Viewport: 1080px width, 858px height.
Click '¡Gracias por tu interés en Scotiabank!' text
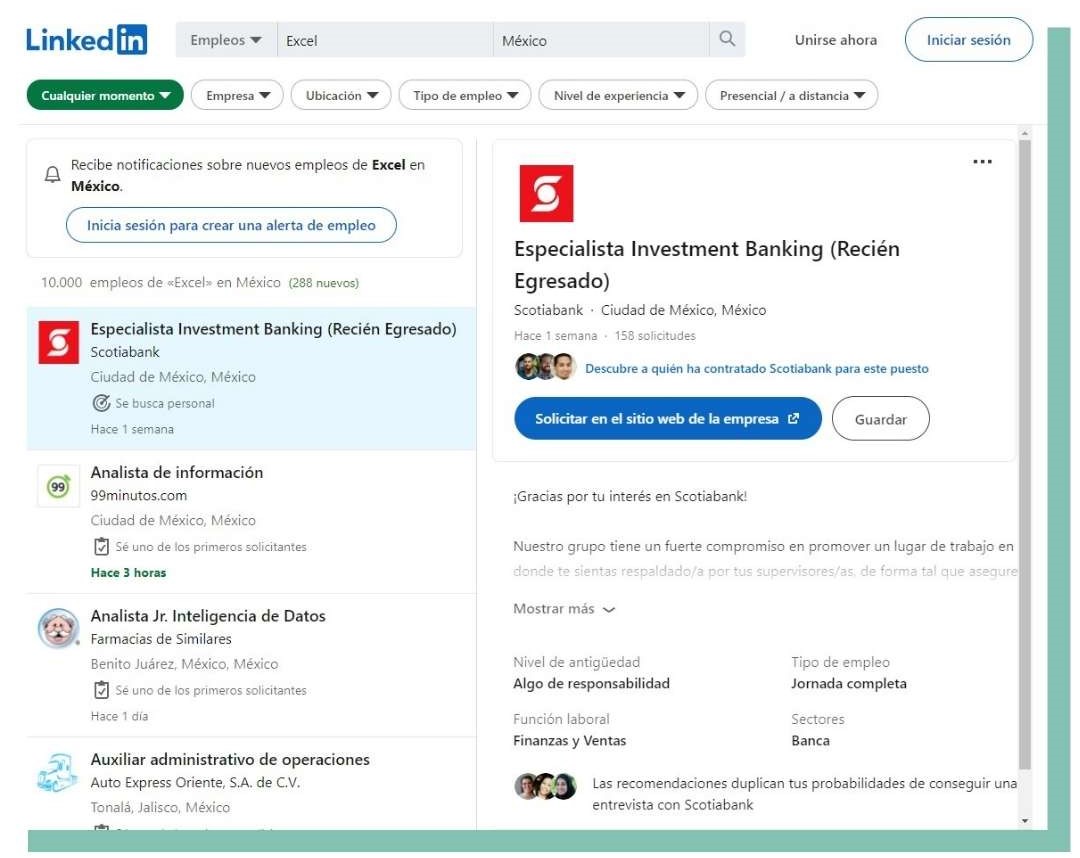click(x=630, y=496)
